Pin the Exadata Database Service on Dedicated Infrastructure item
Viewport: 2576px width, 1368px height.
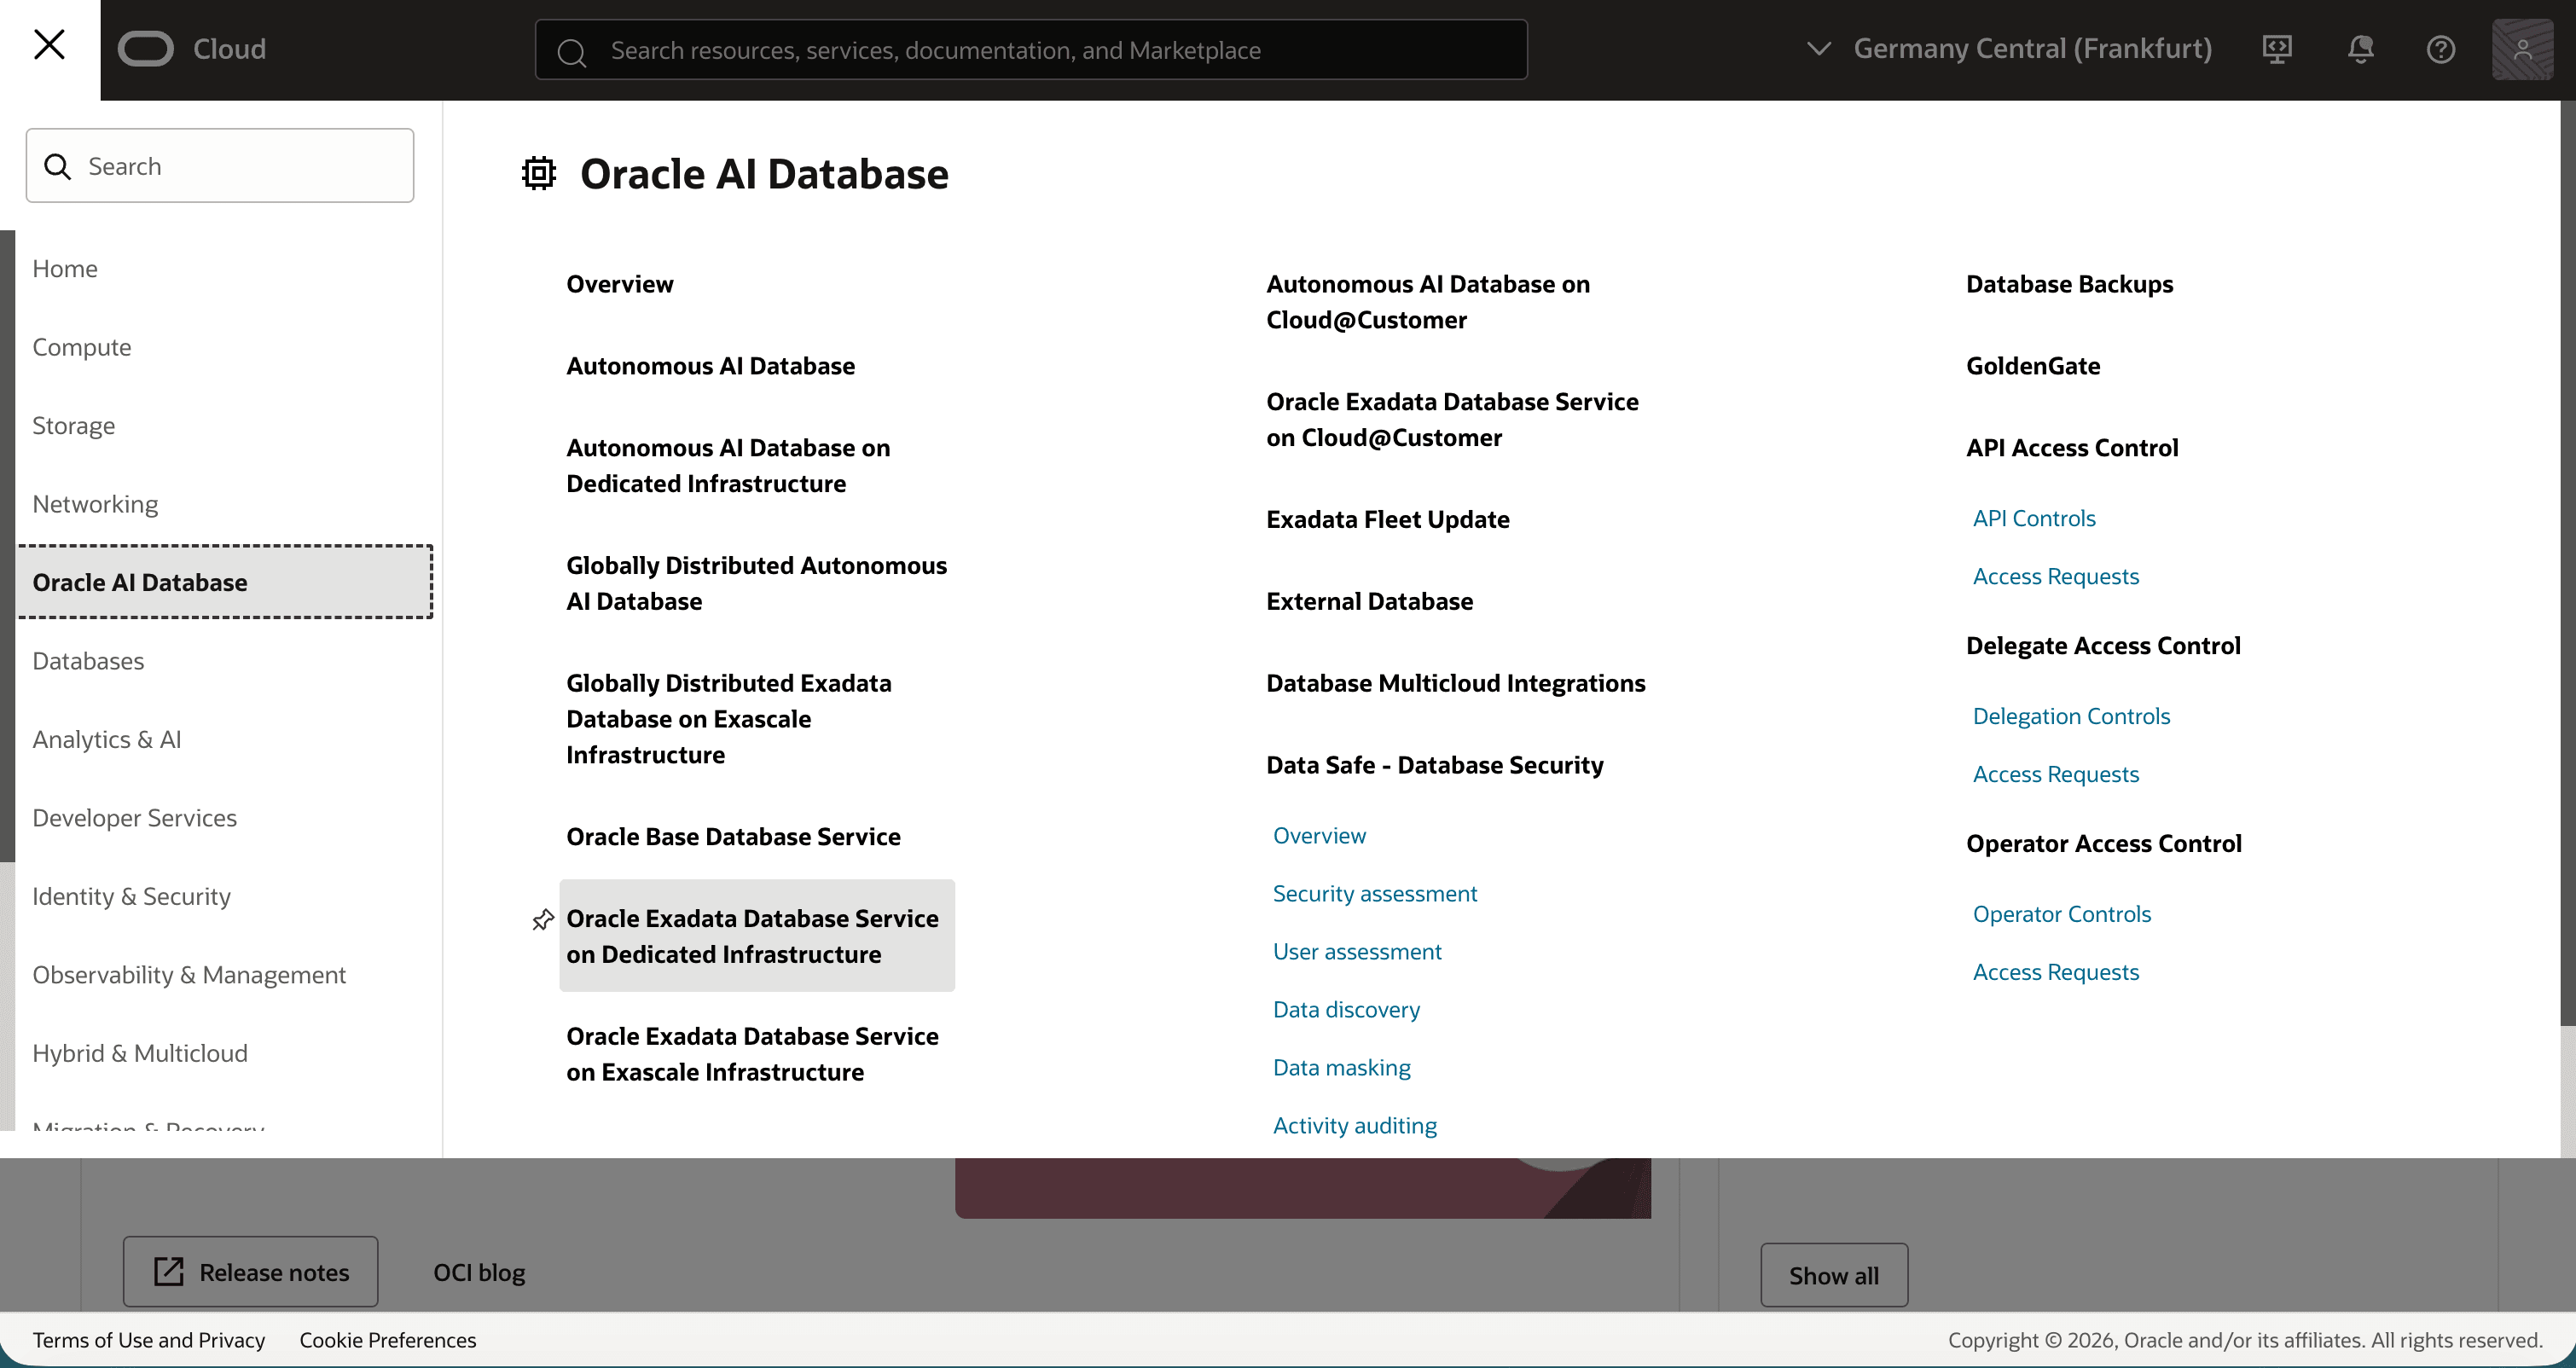pos(543,919)
